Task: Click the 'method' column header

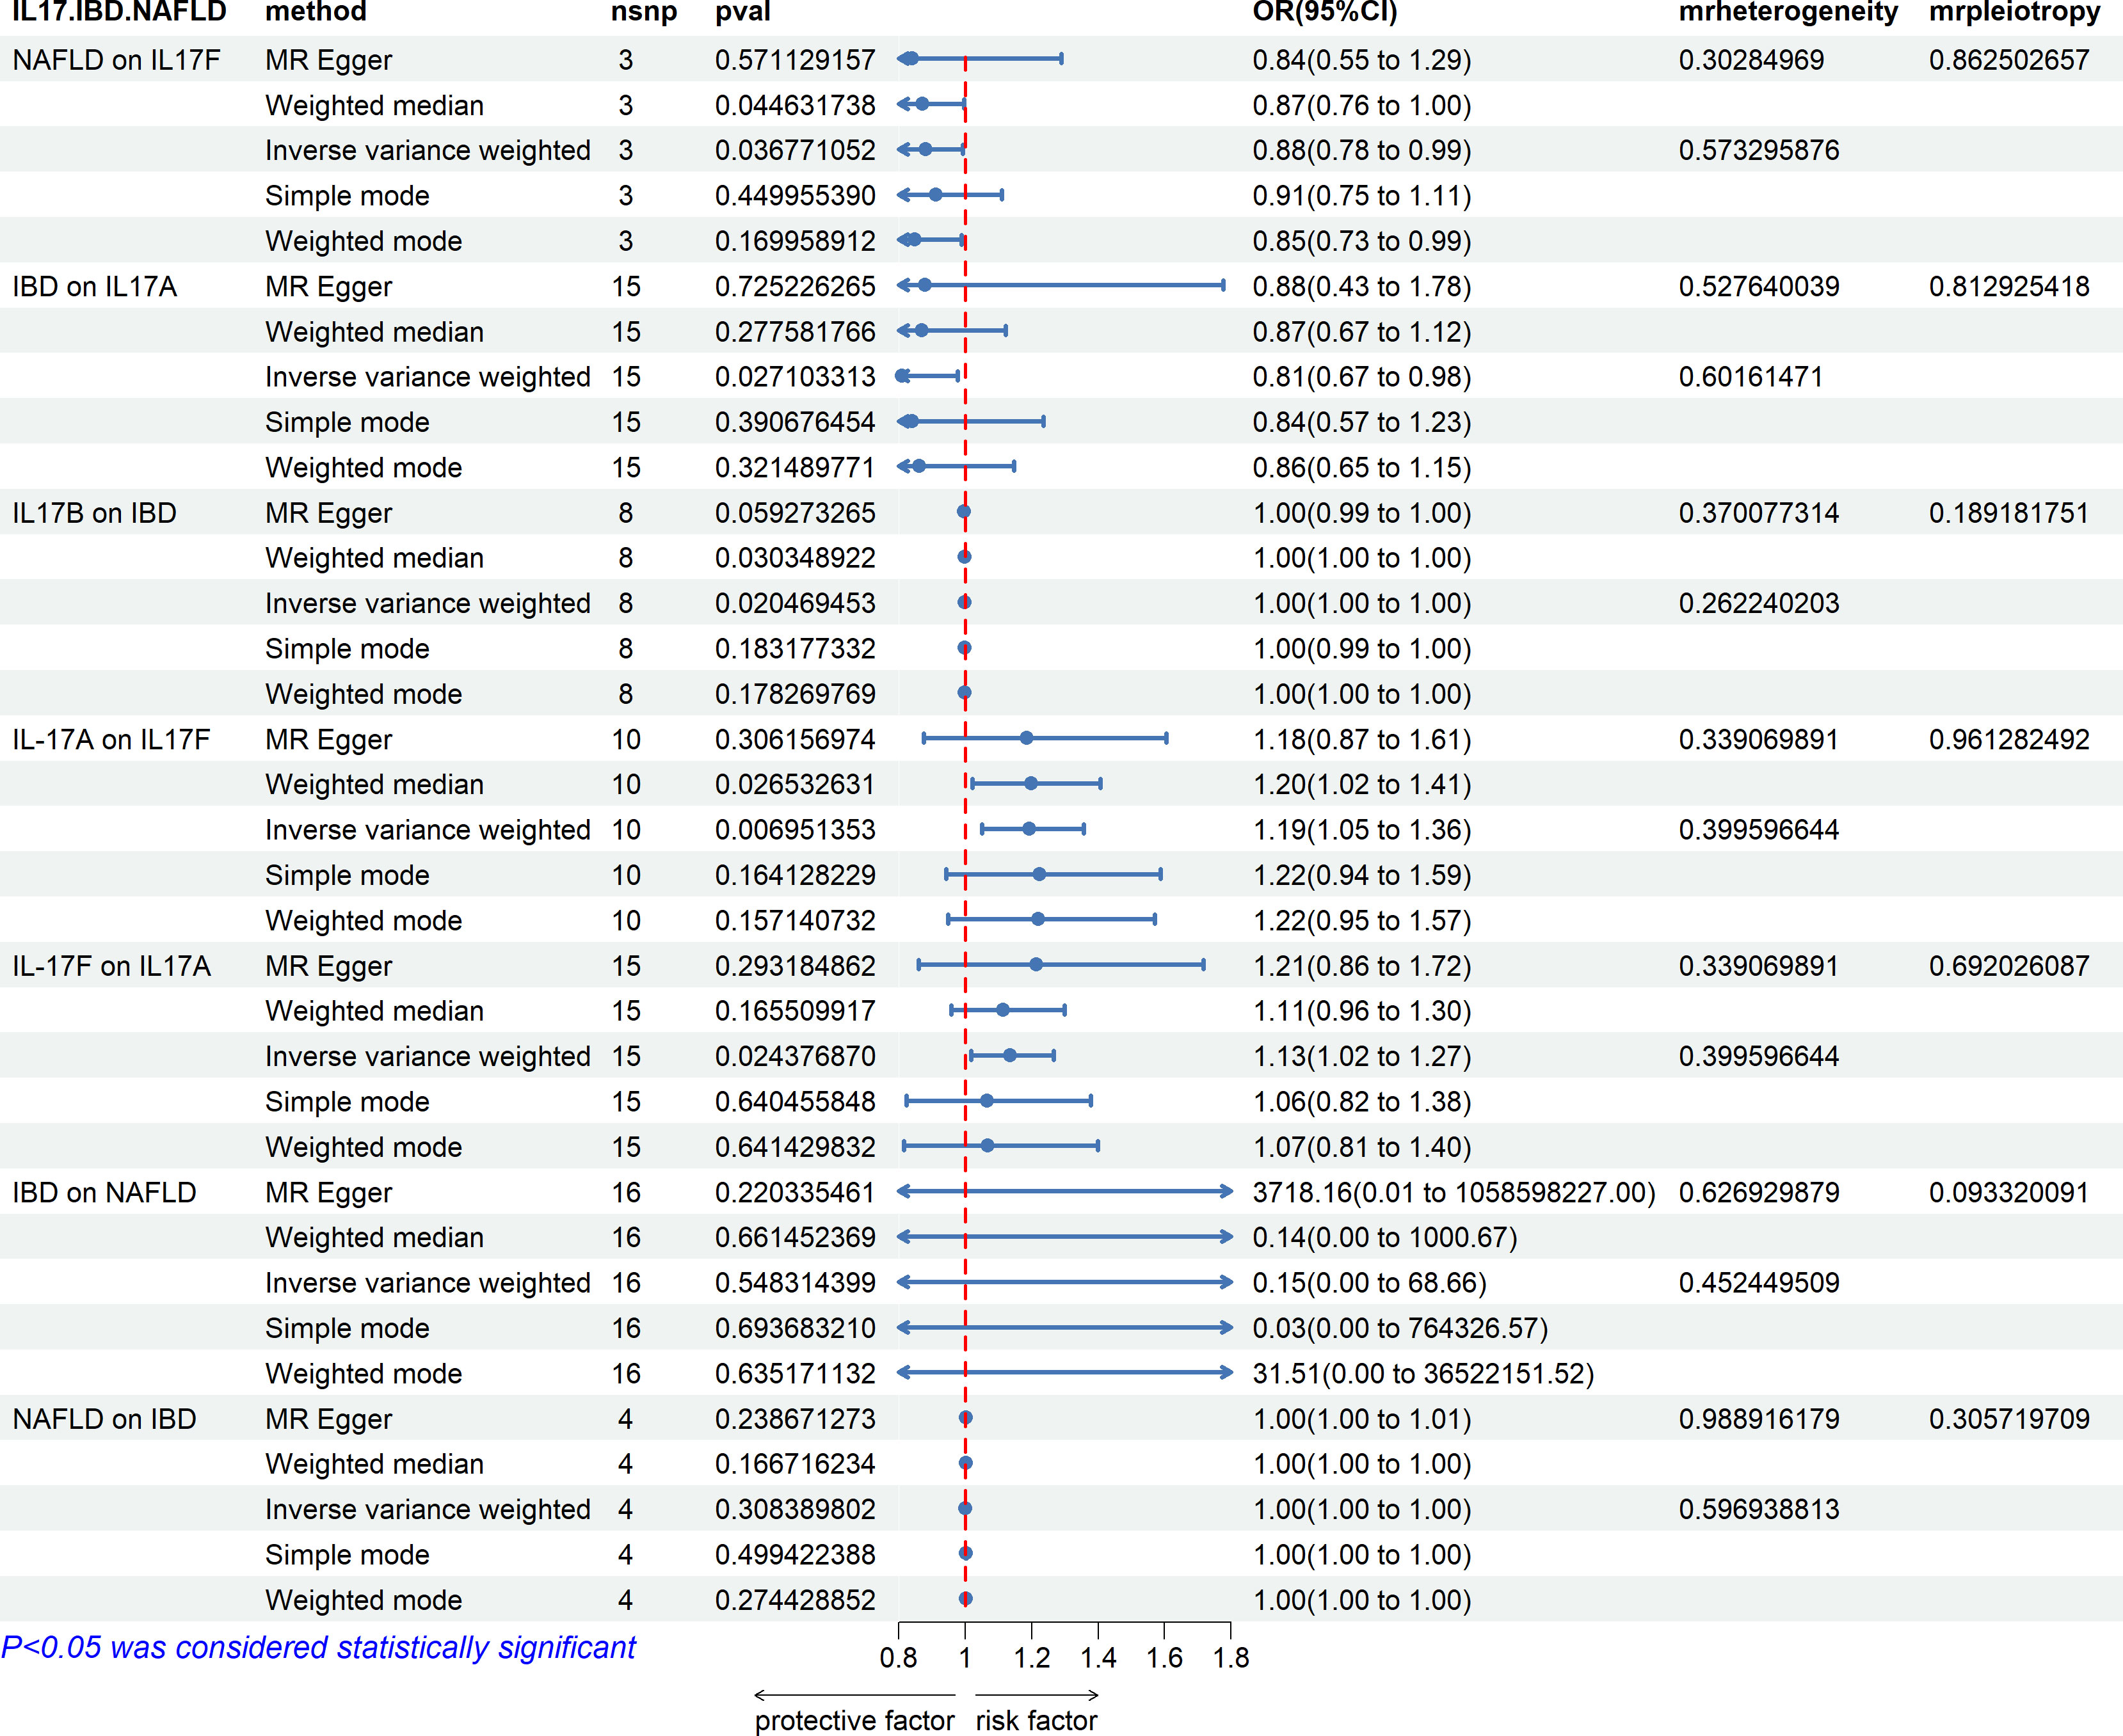Action: point(316,12)
